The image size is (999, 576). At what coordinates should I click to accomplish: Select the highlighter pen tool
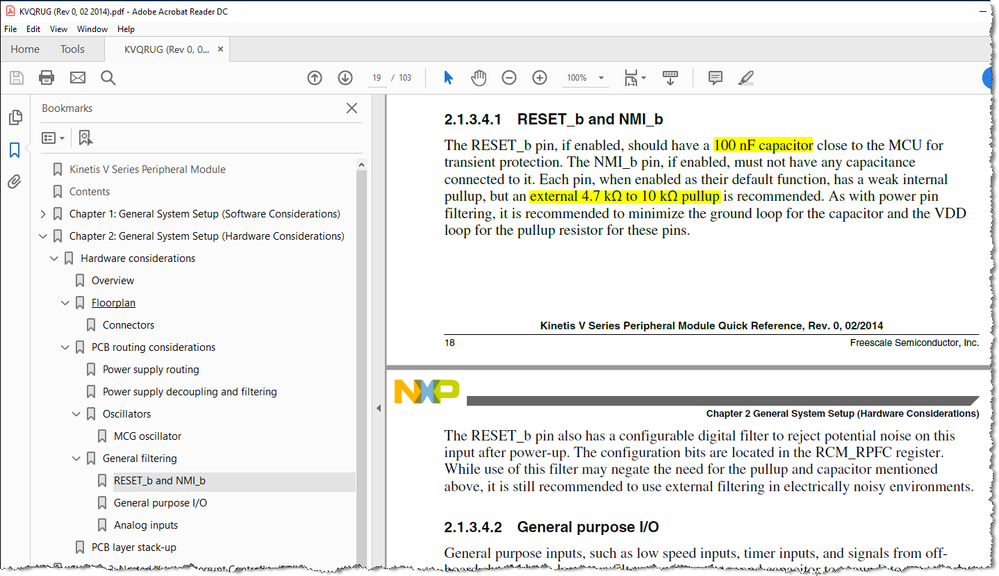(746, 78)
